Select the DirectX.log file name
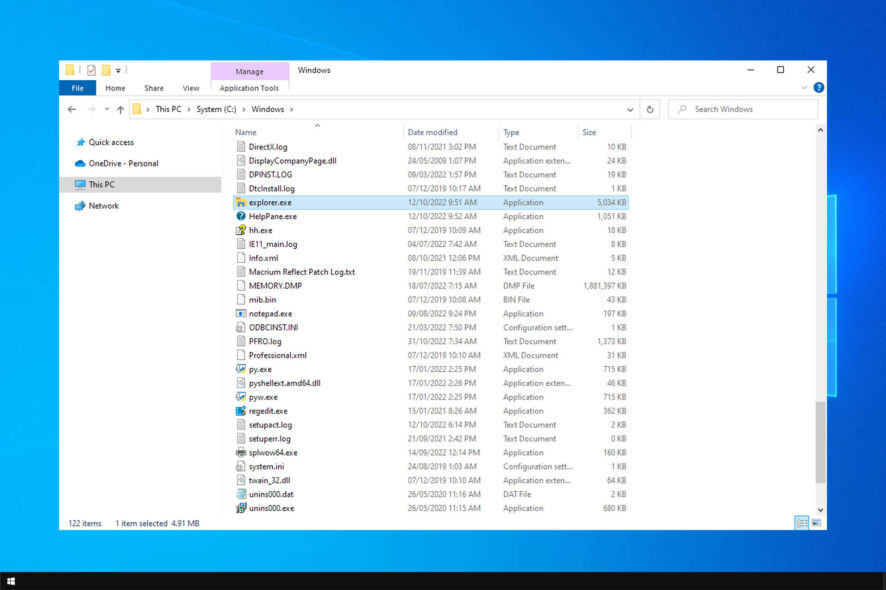 pos(268,147)
